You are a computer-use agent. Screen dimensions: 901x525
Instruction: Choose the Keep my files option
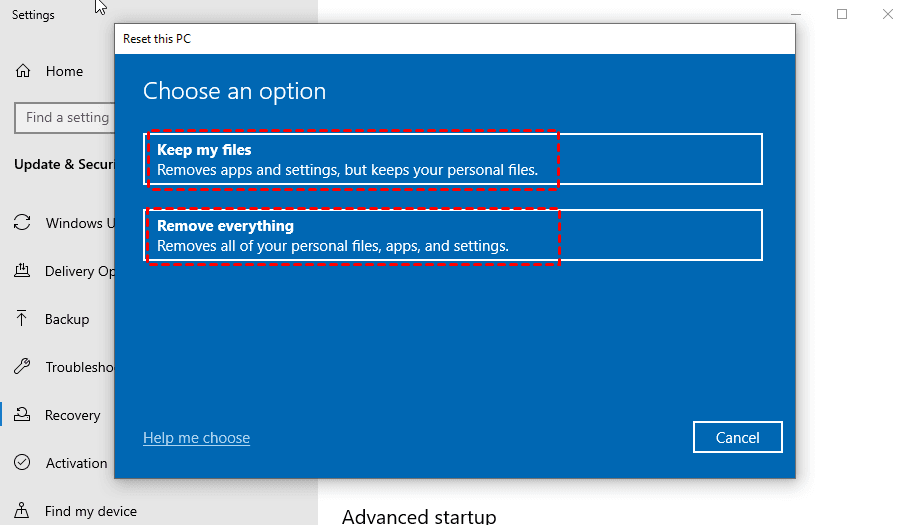pos(454,159)
